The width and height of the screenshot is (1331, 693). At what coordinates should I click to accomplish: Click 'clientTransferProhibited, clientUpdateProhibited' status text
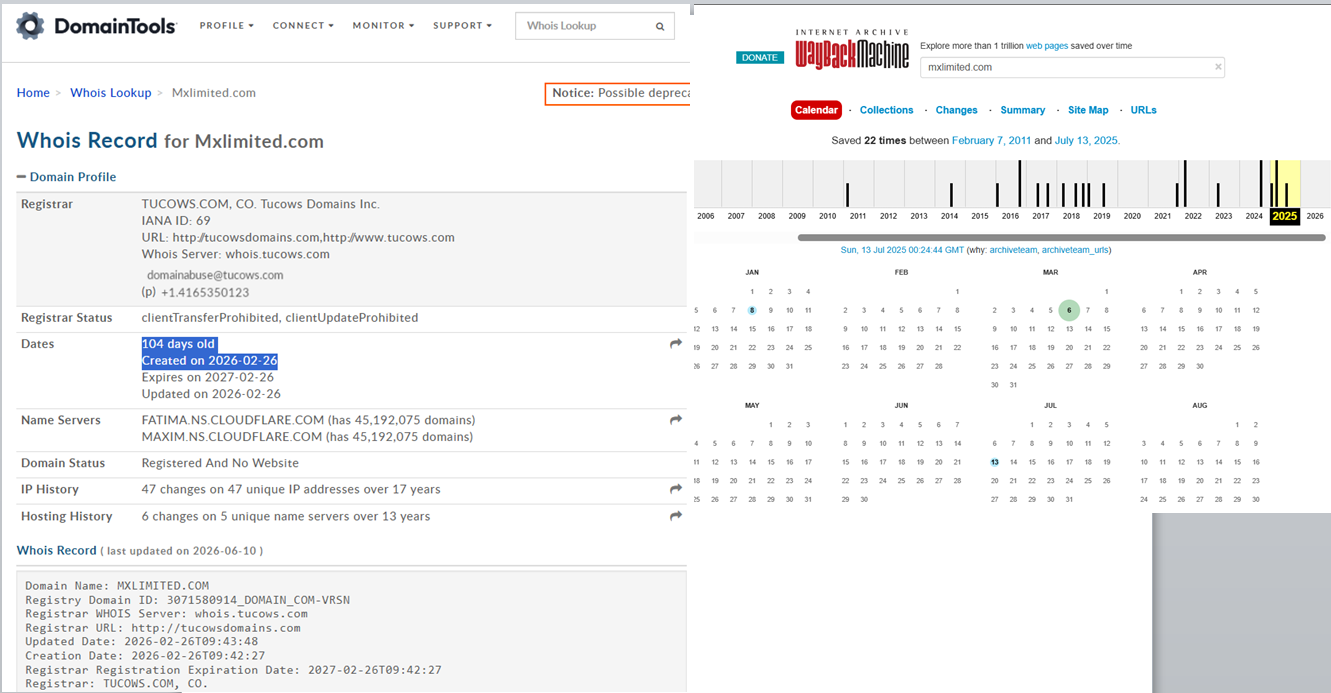coord(280,318)
